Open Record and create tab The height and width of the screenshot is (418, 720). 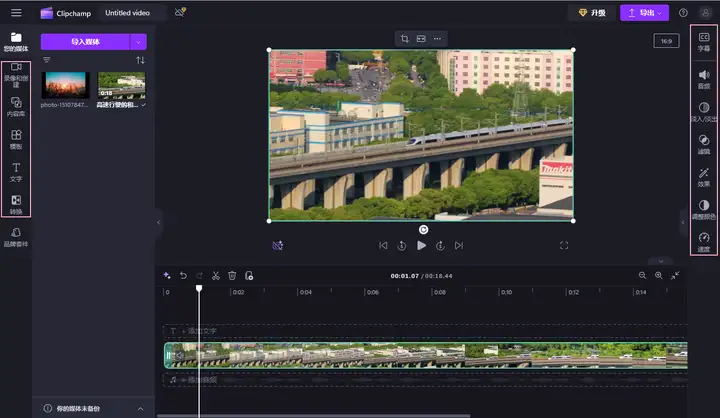coord(16,74)
